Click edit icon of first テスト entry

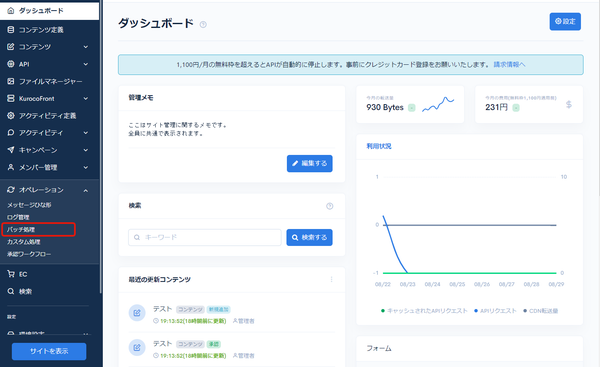coord(137,313)
